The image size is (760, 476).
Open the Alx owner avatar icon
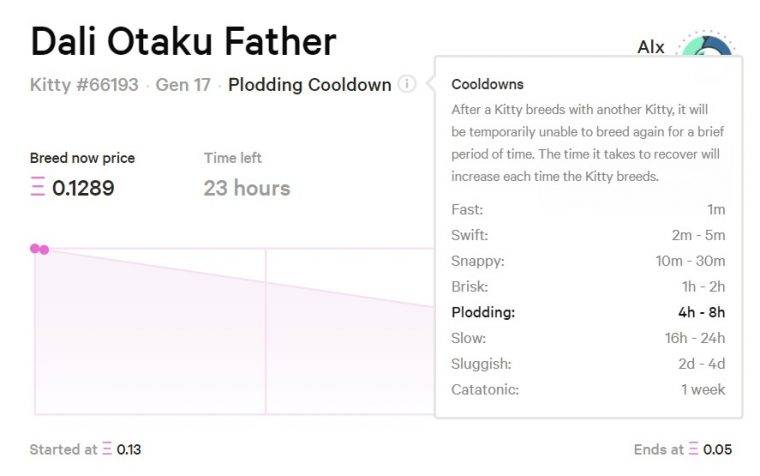(706, 47)
